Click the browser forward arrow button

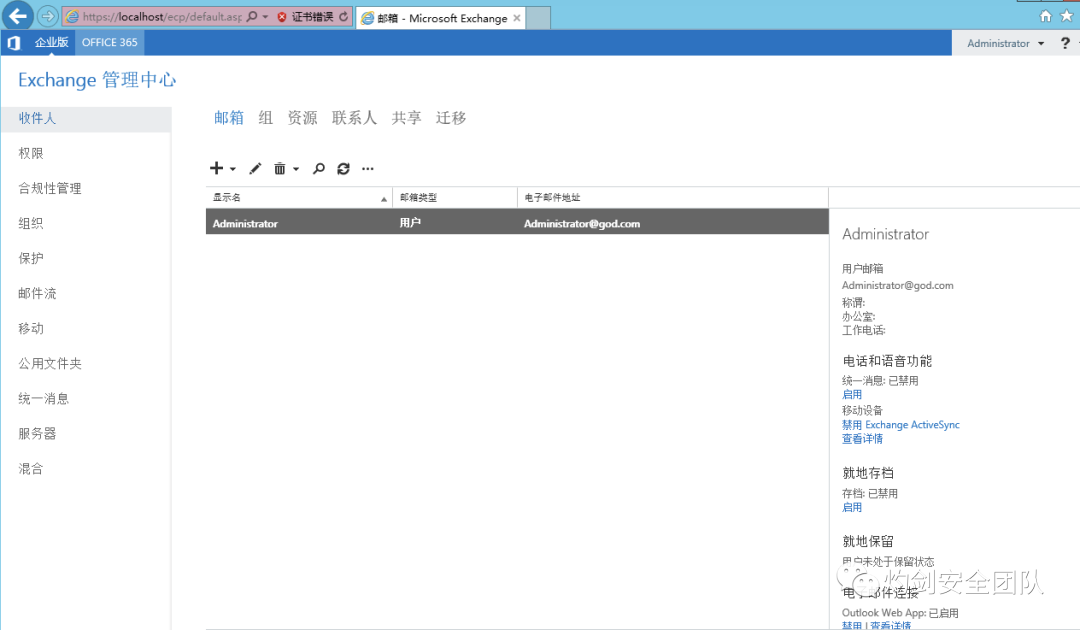[48, 16]
